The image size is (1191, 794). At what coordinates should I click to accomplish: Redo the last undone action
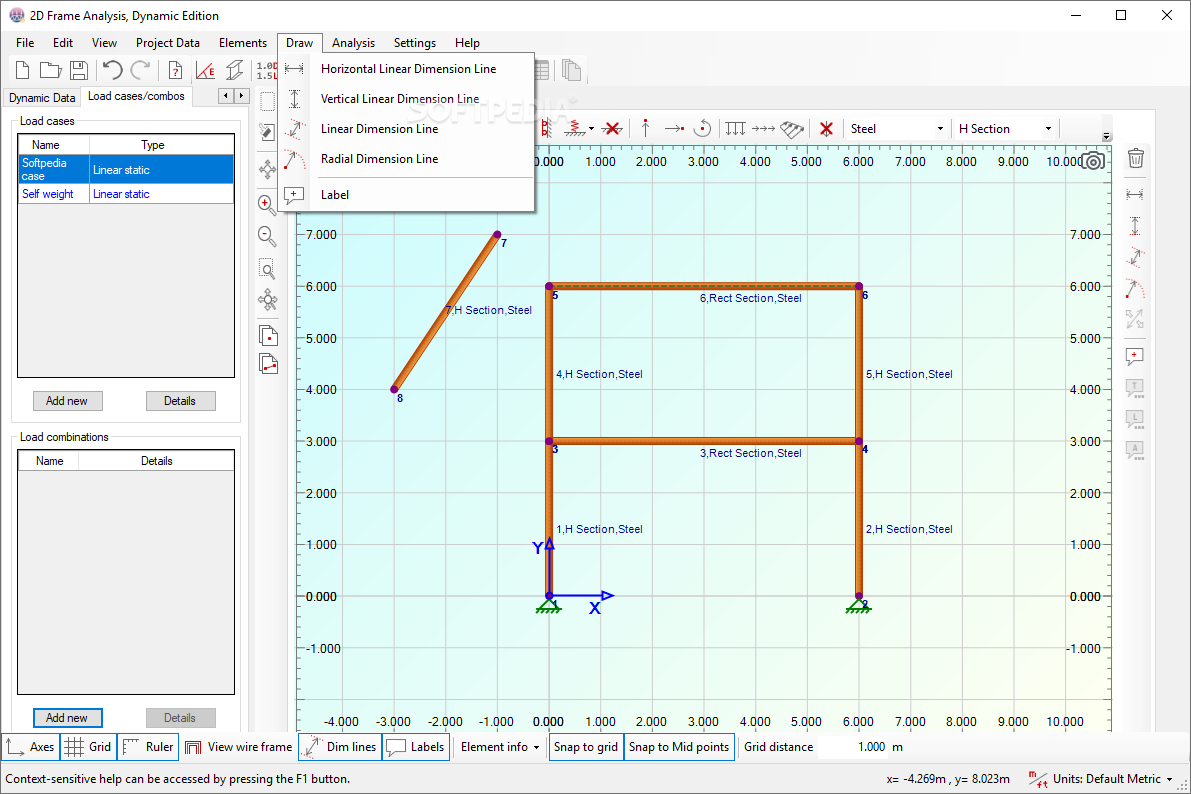click(x=141, y=71)
